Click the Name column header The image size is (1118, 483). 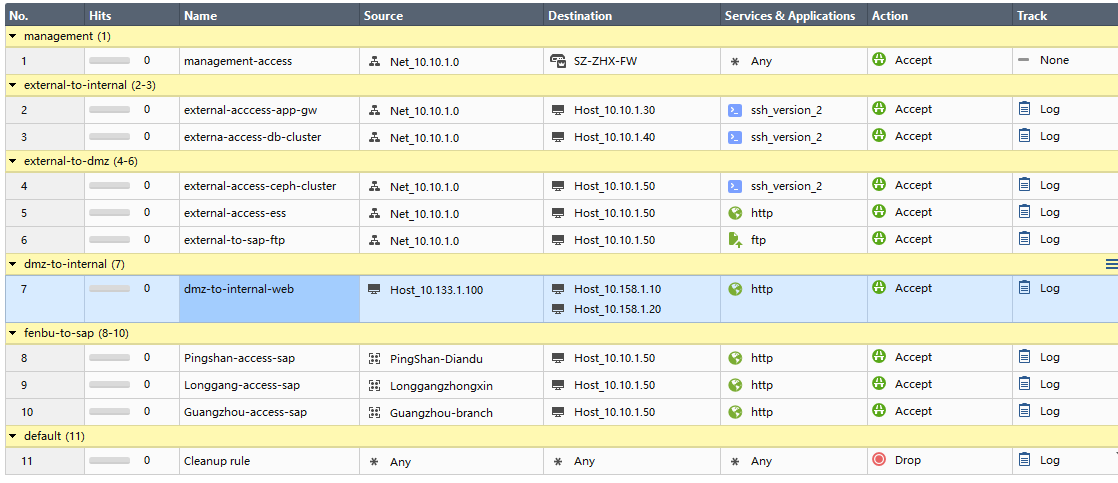pyautogui.click(x=269, y=15)
